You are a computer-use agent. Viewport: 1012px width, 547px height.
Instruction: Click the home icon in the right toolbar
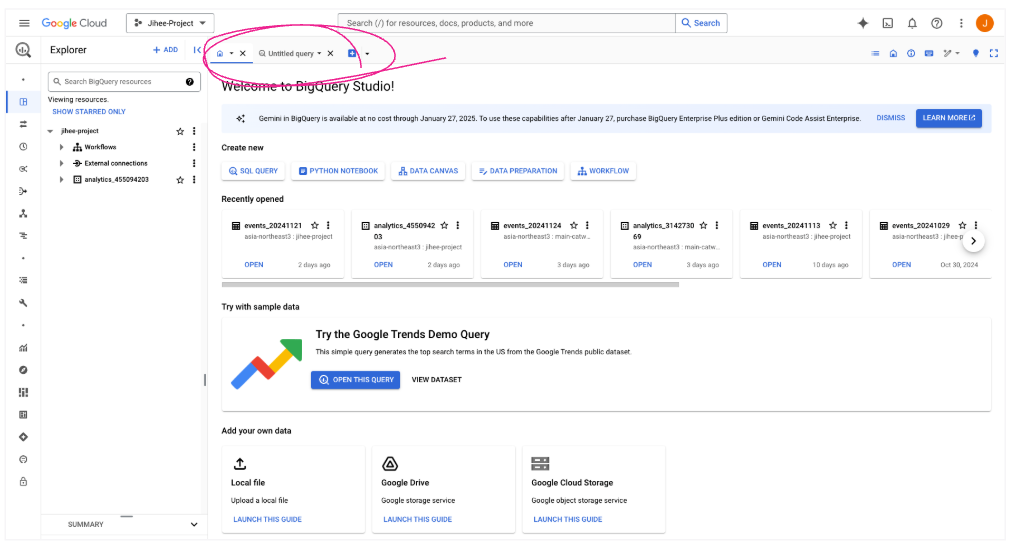click(x=893, y=54)
